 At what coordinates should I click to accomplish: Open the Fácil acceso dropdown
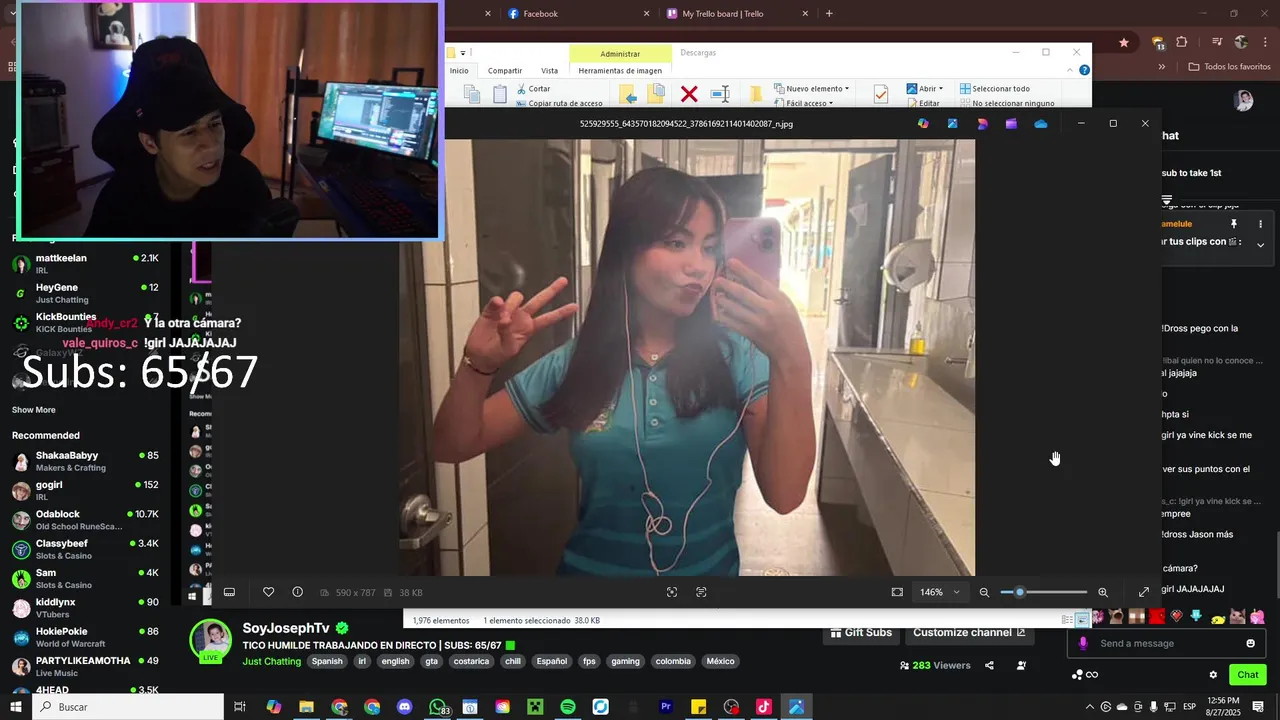point(803,103)
